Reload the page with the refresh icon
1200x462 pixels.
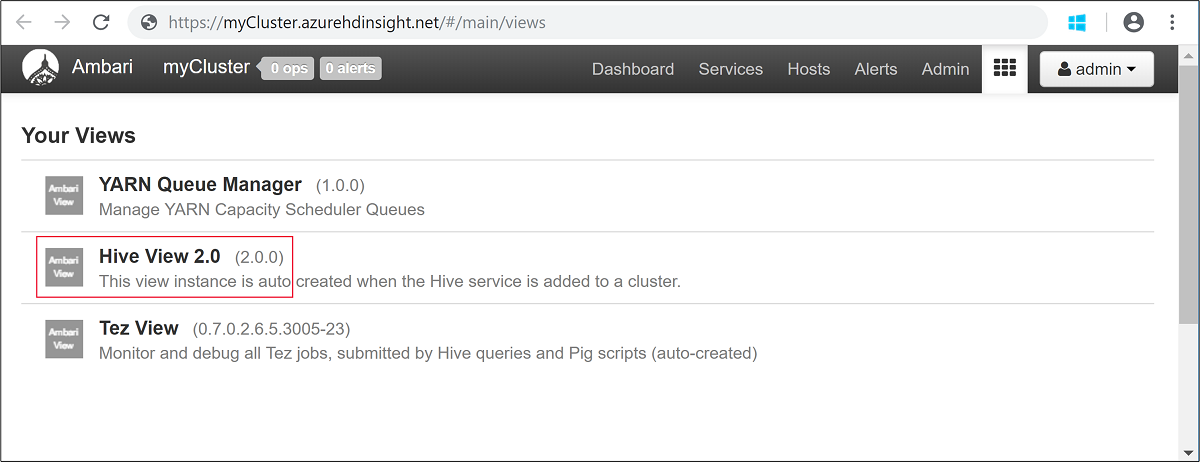coord(100,22)
